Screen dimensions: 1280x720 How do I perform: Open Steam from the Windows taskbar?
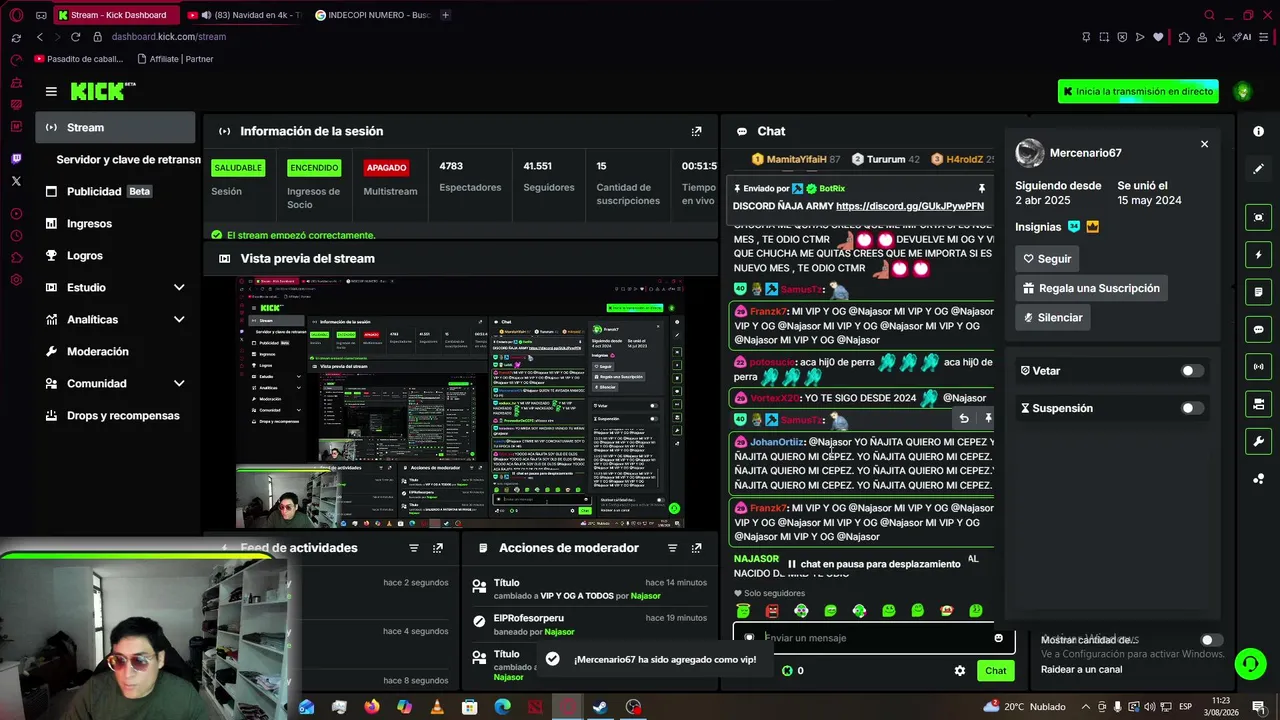[600, 707]
